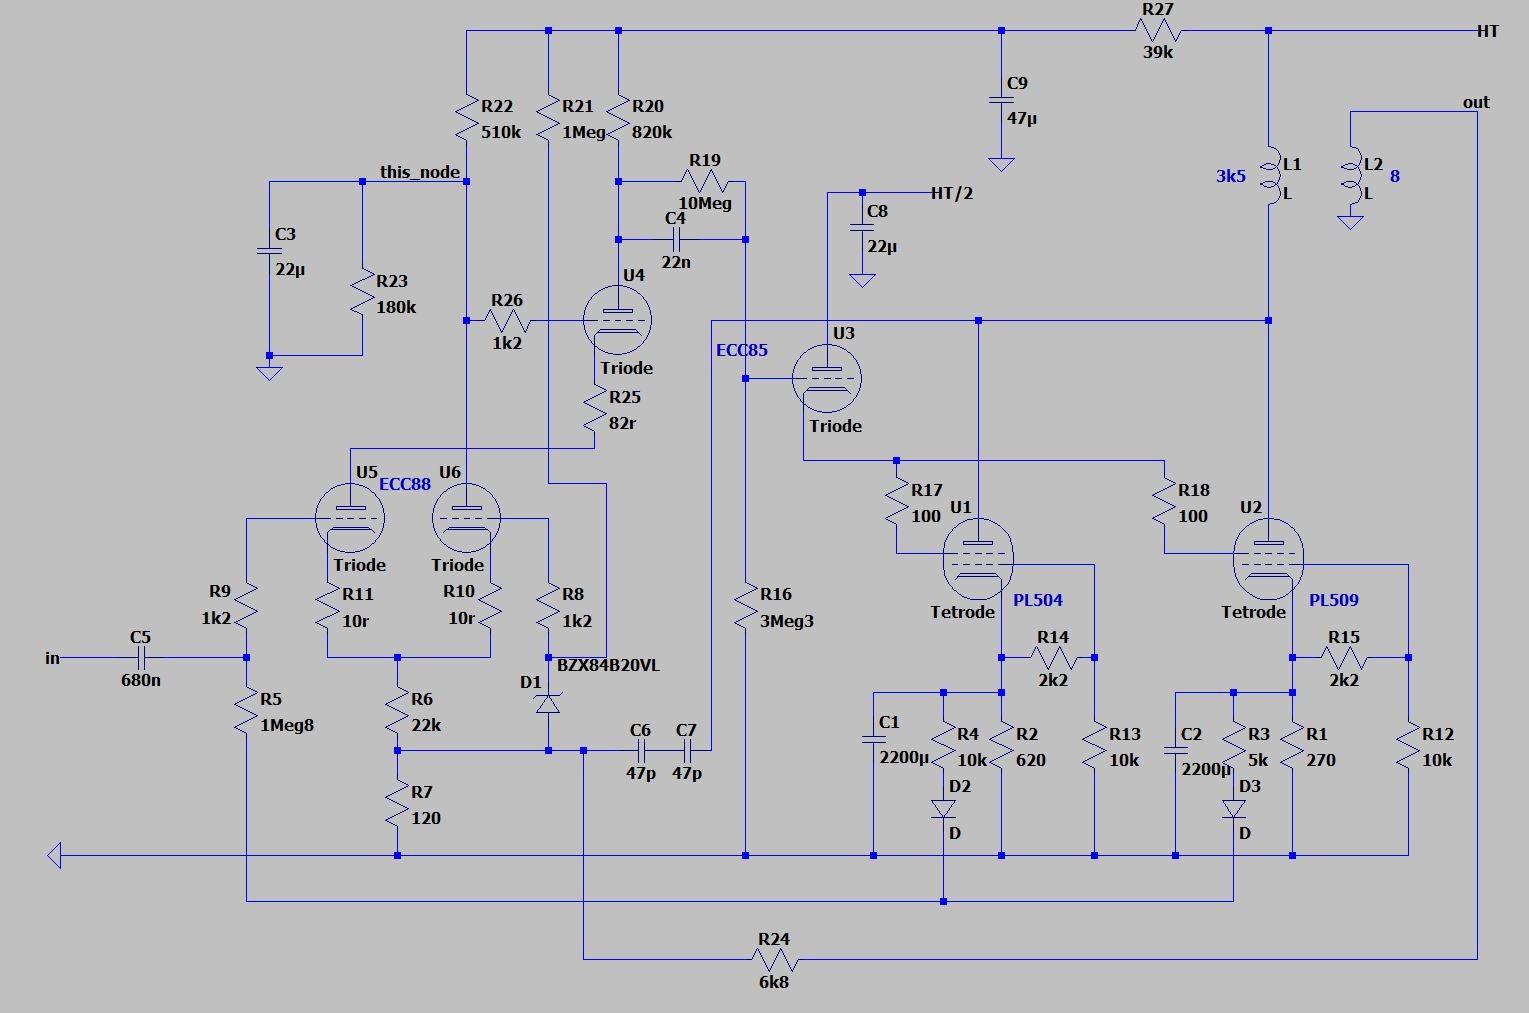Click the 'this_node' net label

point(420,172)
